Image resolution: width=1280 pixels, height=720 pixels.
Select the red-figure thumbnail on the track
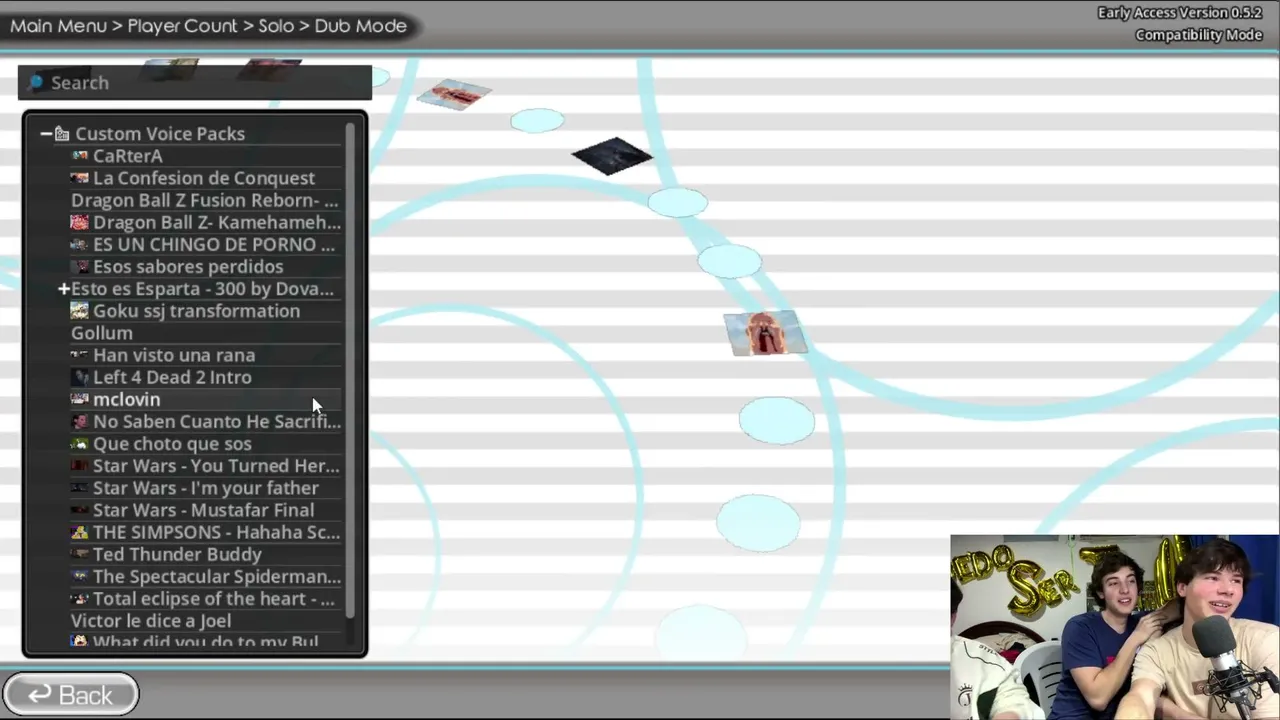coord(765,333)
